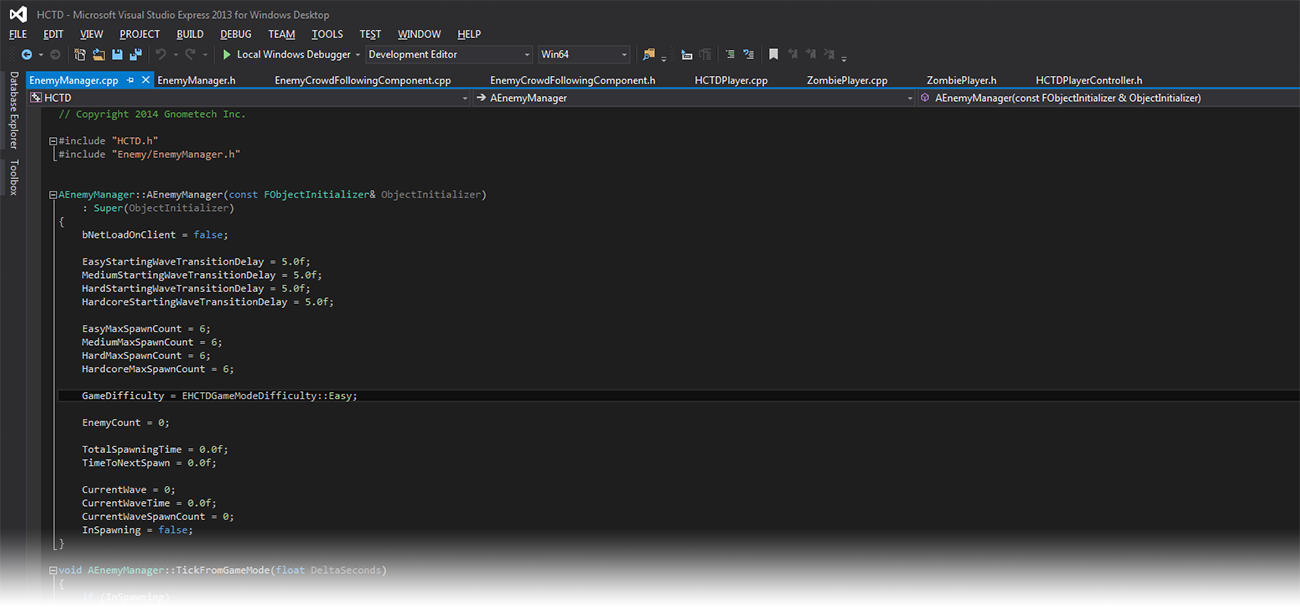Switch to the HCTDPlayer.cpp tab
1300x612 pixels.
[x=731, y=80]
